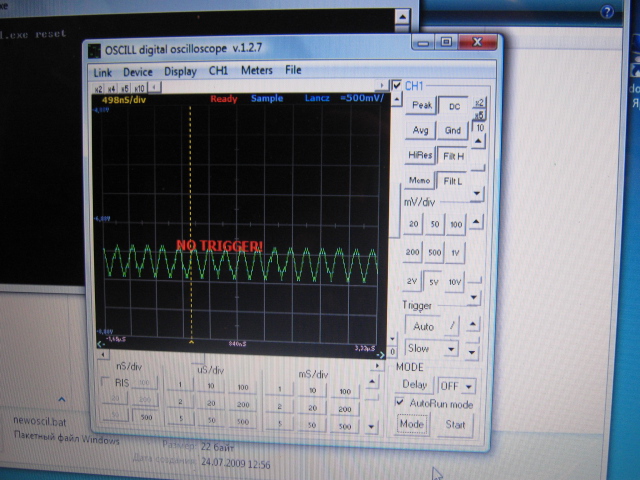
Task: Open the Slow trigger dropdown
Action: pyautogui.click(x=431, y=349)
